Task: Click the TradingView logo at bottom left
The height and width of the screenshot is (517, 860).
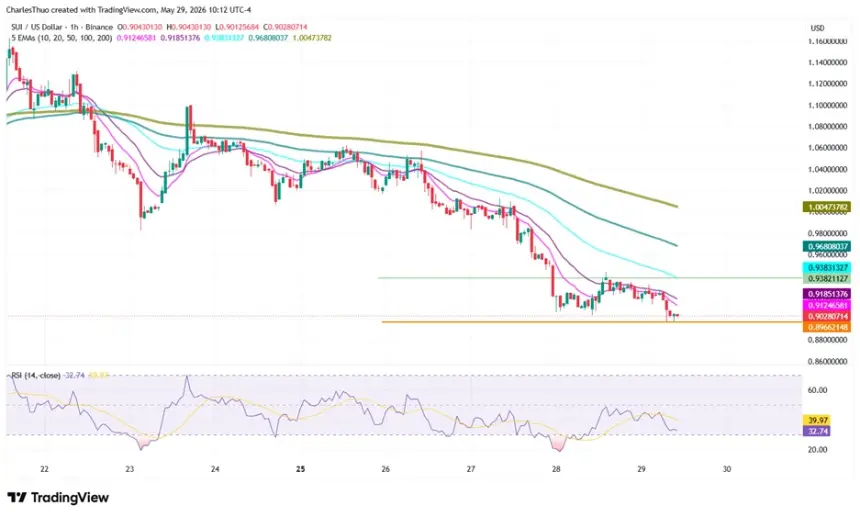Action: tap(58, 498)
